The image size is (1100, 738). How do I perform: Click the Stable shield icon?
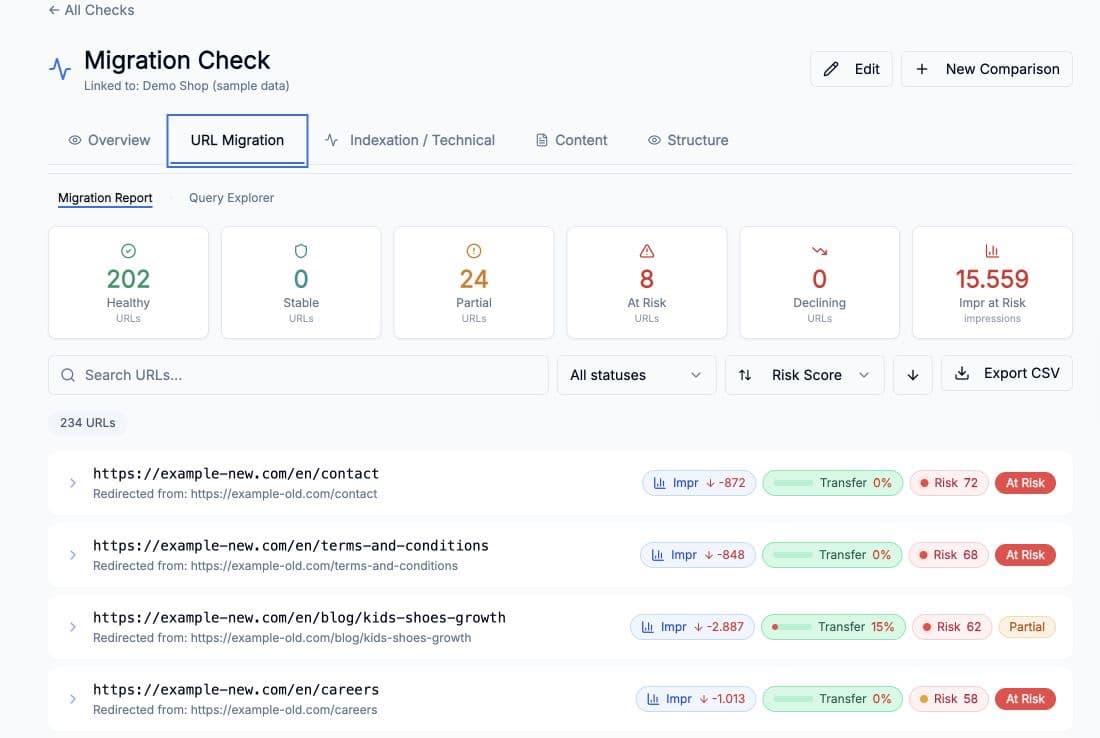(x=301, y=250)
